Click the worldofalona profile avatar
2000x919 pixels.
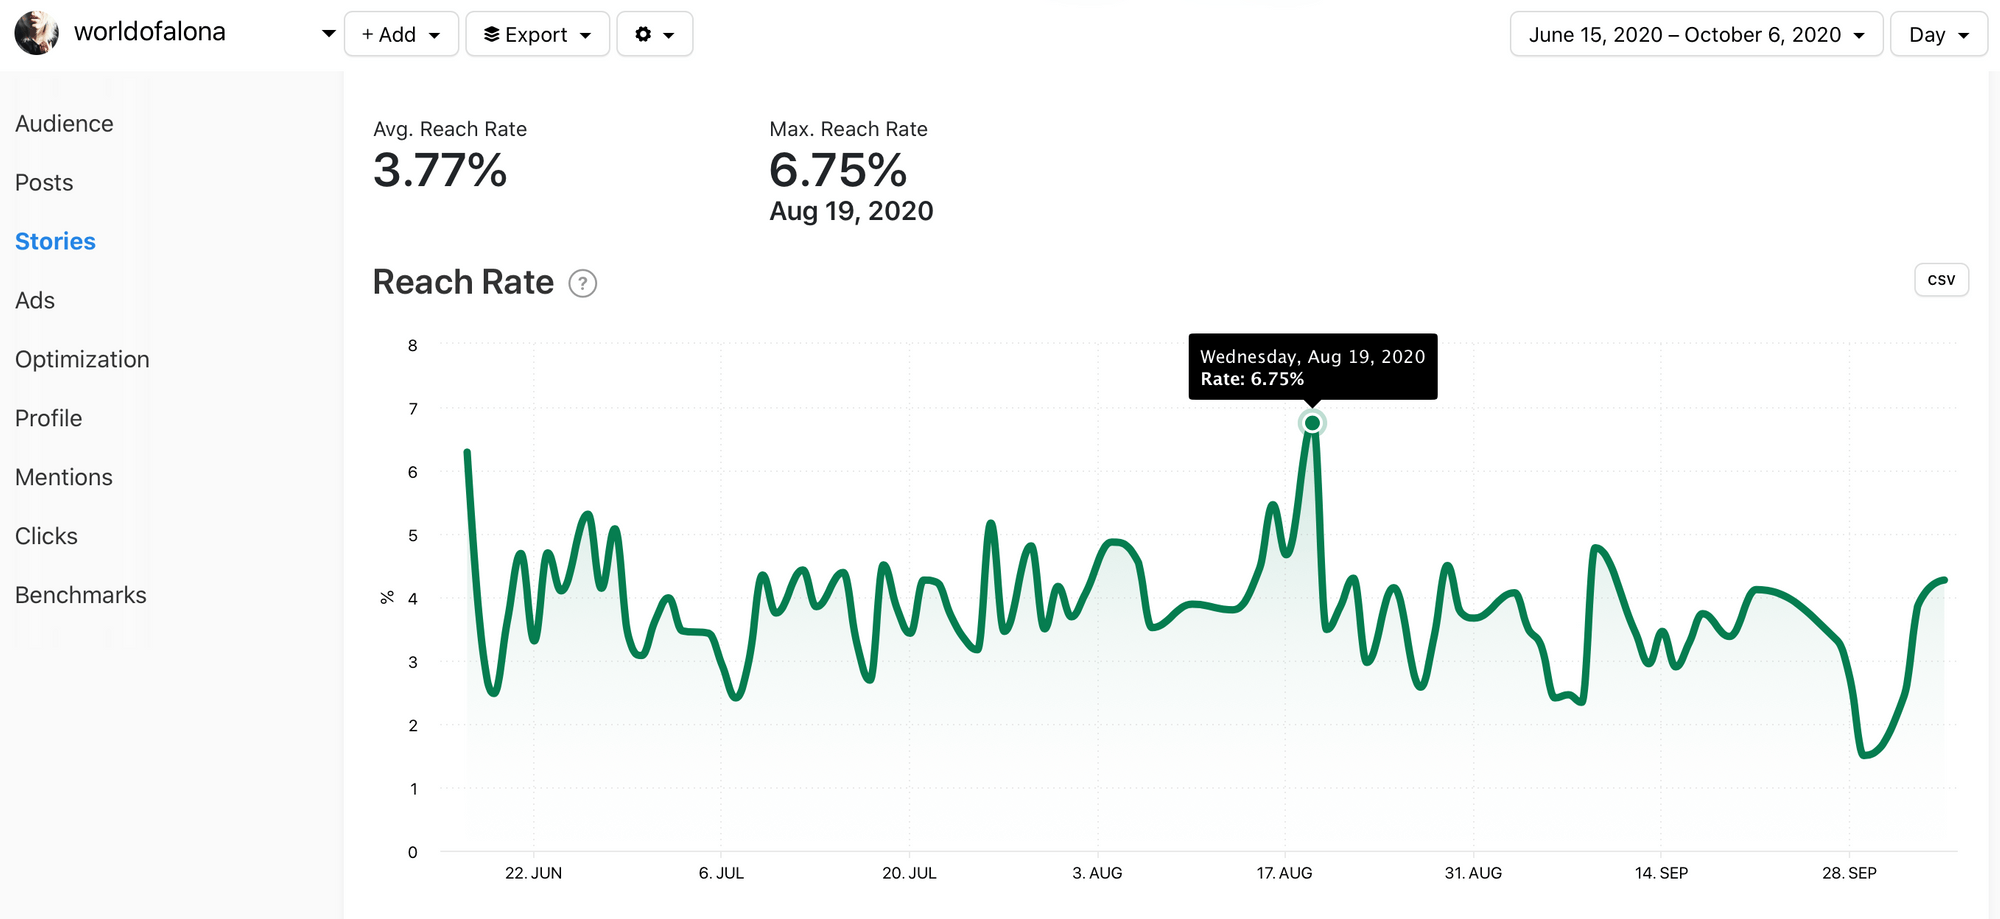coord(36,33)
